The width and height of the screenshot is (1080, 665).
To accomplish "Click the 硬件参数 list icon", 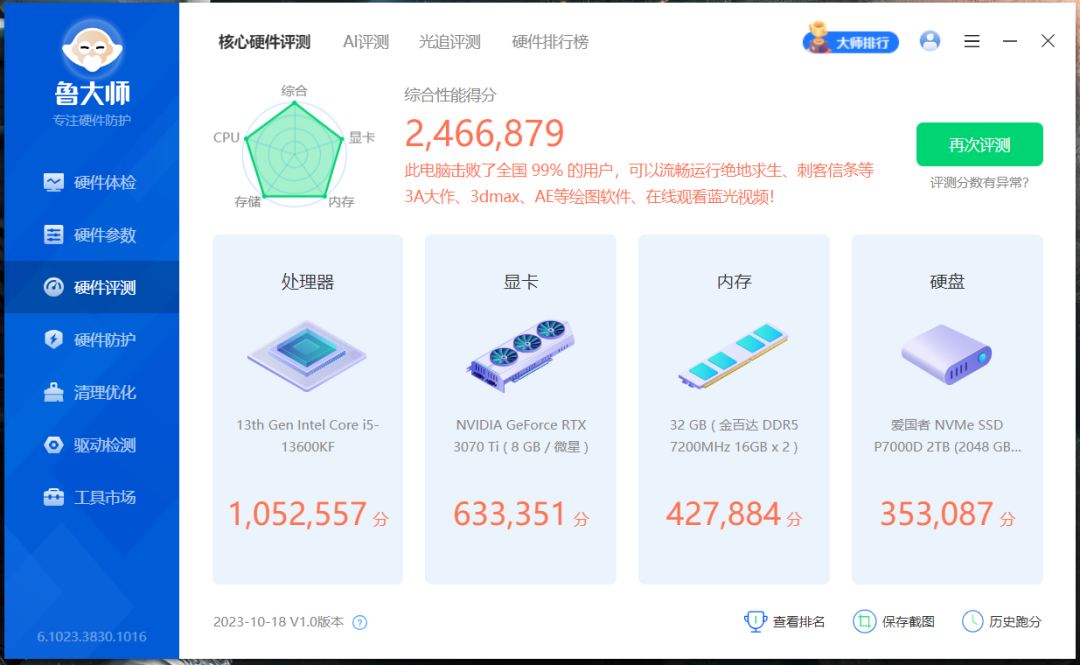I will pos(54,235).
